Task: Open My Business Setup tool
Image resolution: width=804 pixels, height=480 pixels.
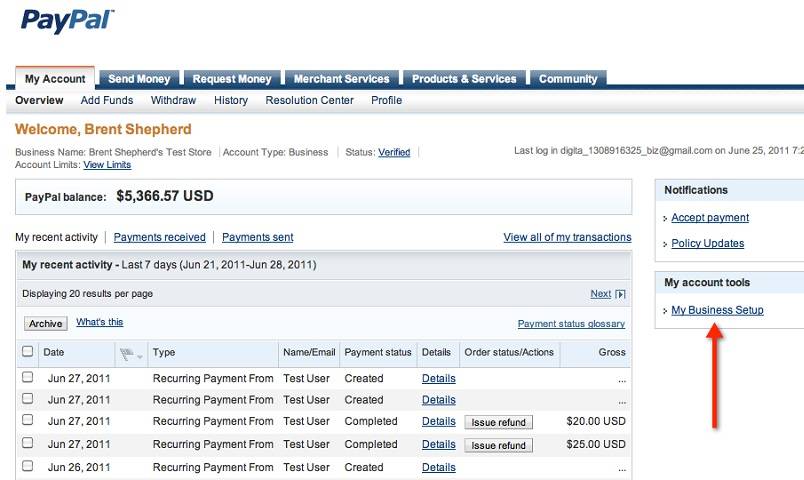Action: (x=717, y=310)
